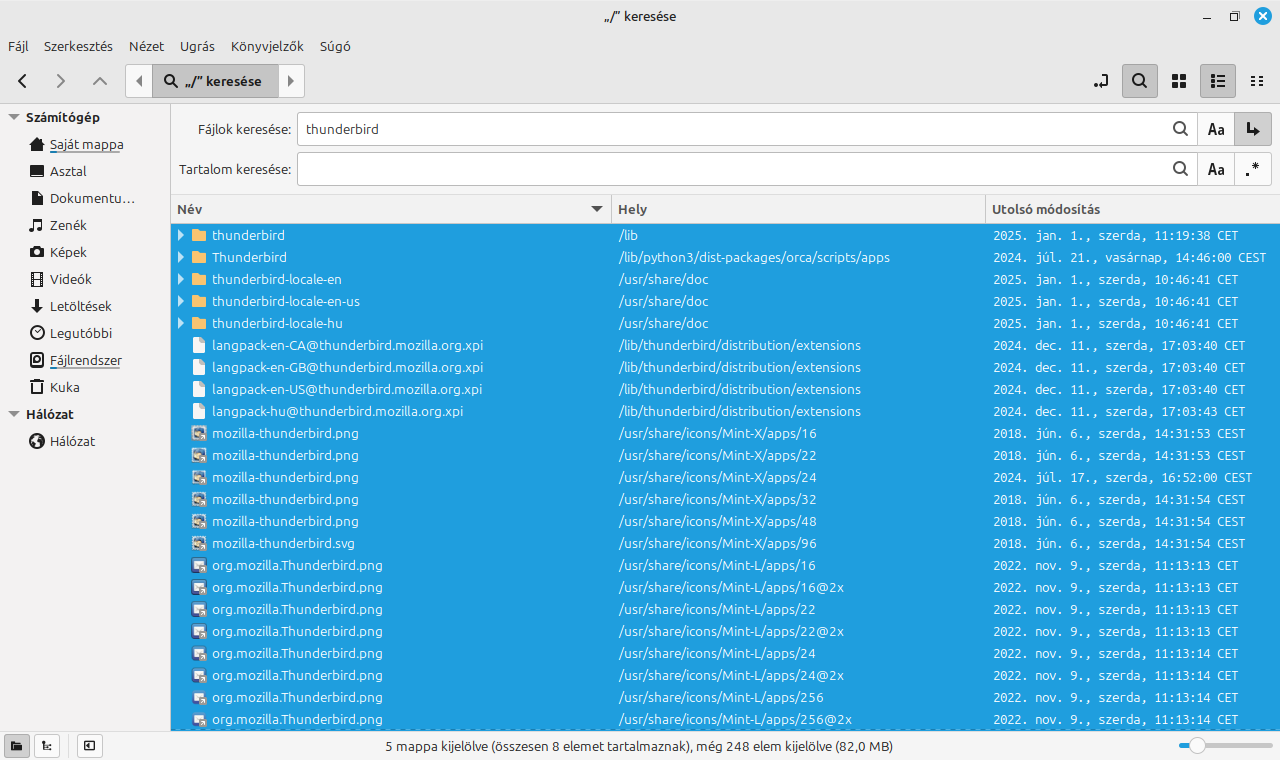Viewport: 1280px width, 760px height.
Task: Click the path bar right scroll arrow
Action: pyautogui.click(x=291, y=81)
